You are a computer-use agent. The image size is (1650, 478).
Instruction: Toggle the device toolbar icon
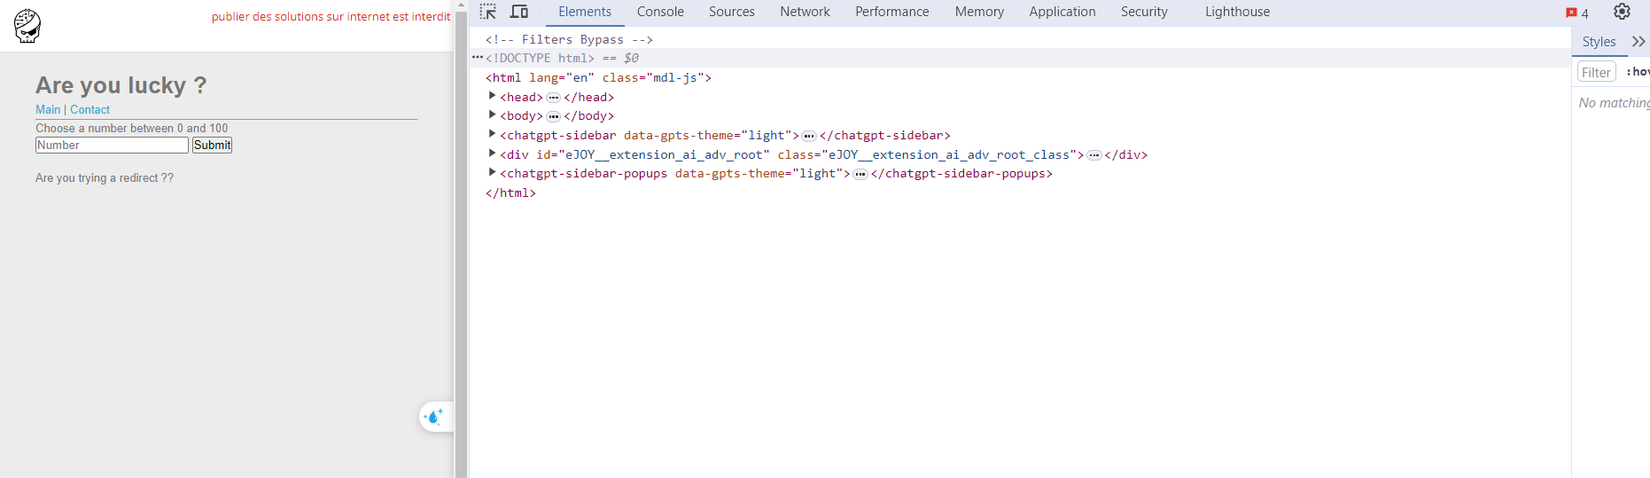pyautogui.click(x=519, y=12)
